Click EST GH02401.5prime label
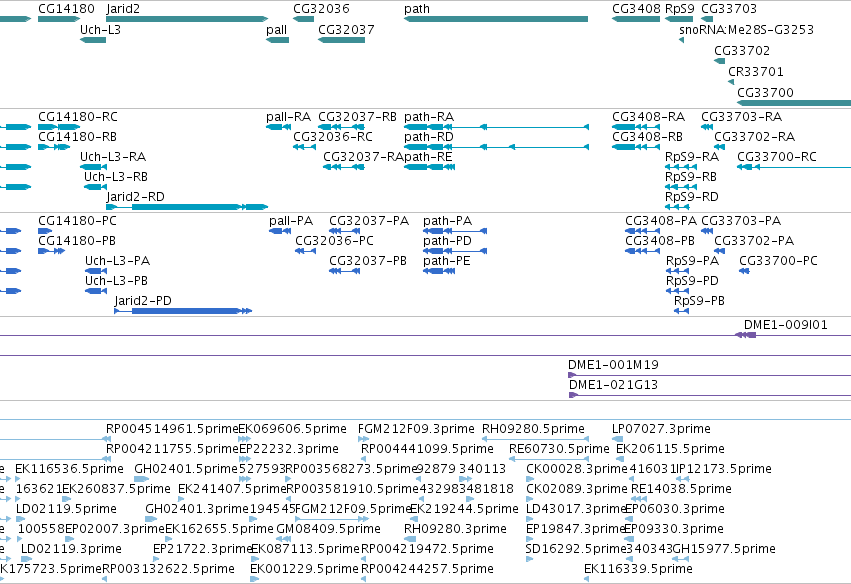The height and width of the screenshot is (584, 851). [x=186, y=469]
